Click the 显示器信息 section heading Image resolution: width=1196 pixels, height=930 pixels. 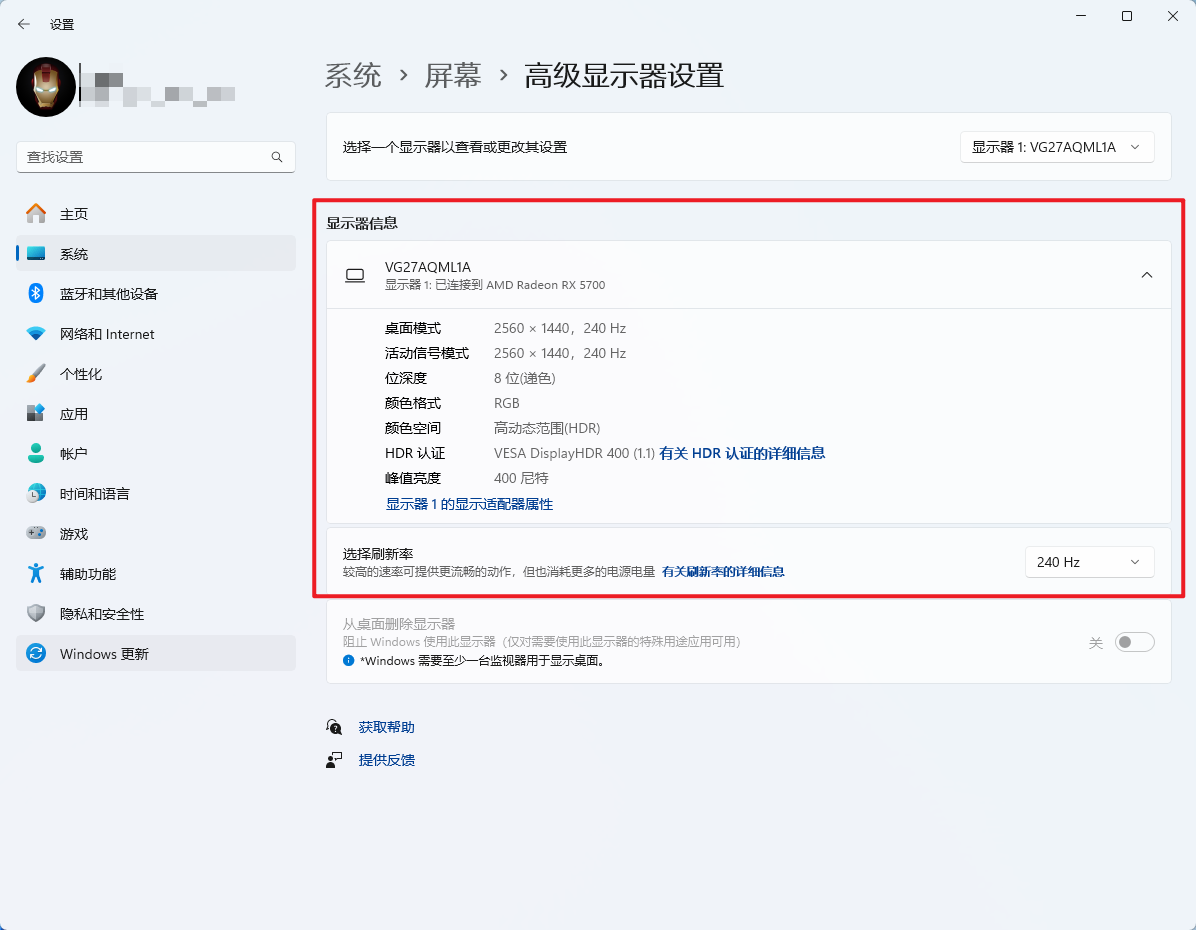362,224
